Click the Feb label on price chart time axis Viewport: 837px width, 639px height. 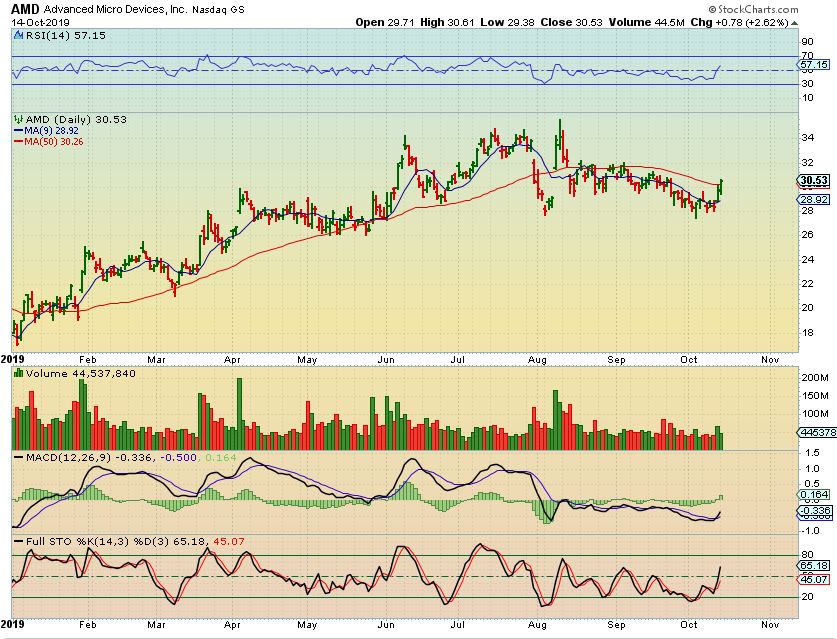click(87, 360)
